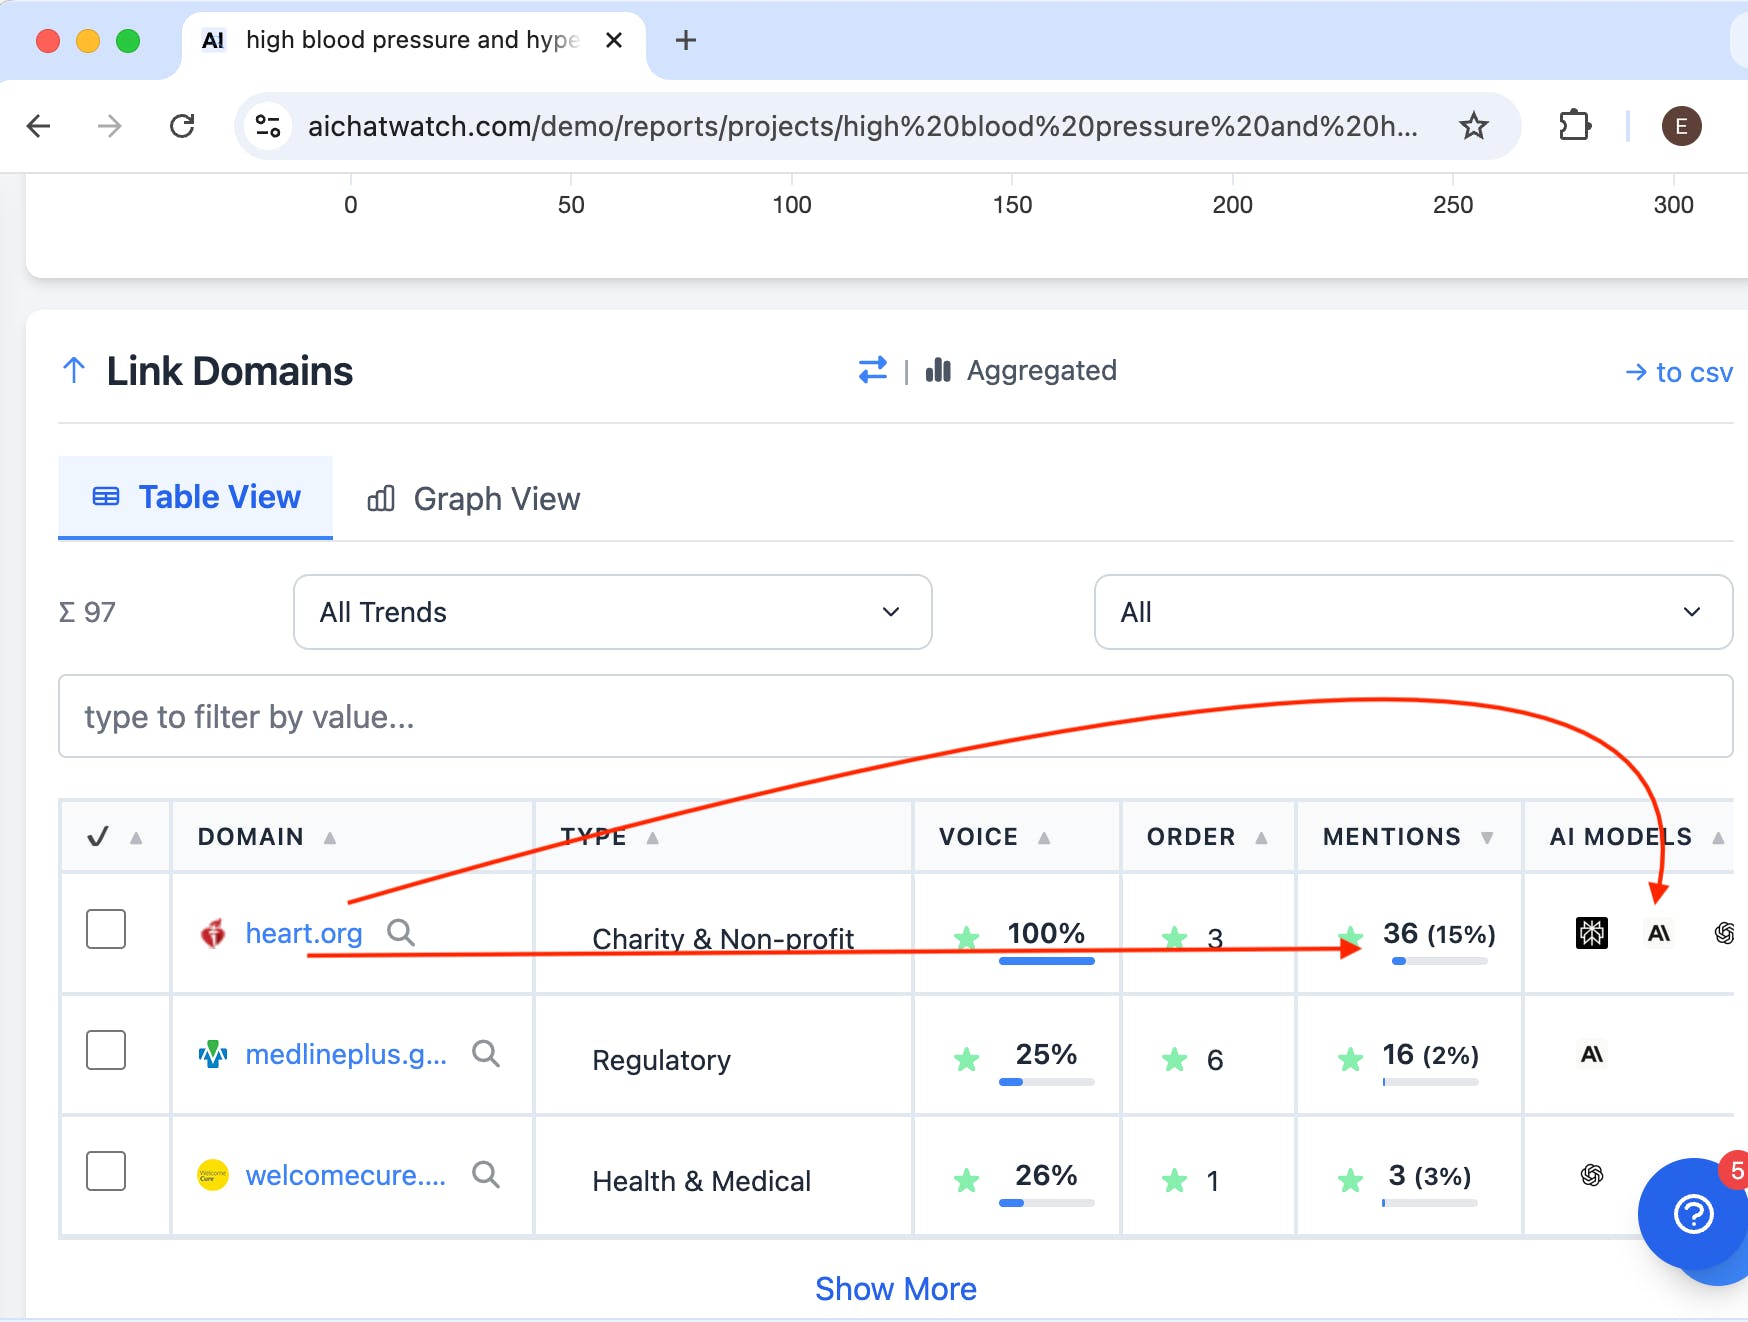Viewport: 1748px width, 1322px height.
Task: Click the voice star in heart.org row
Action: point(966,938)
